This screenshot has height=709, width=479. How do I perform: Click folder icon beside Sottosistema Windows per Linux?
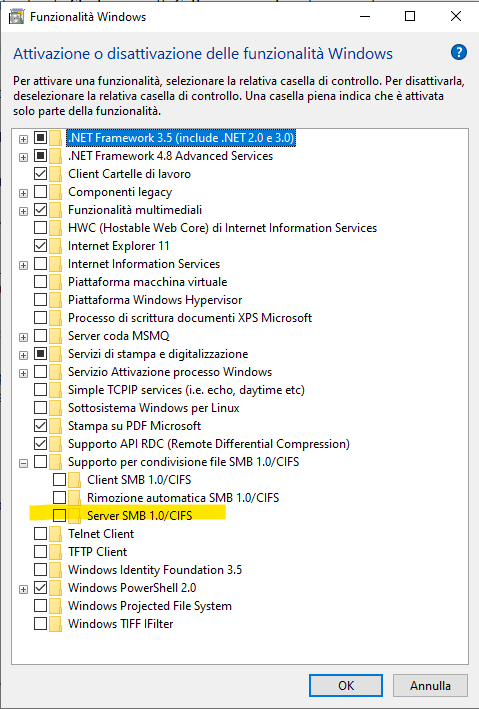click(x=56, y=408)
